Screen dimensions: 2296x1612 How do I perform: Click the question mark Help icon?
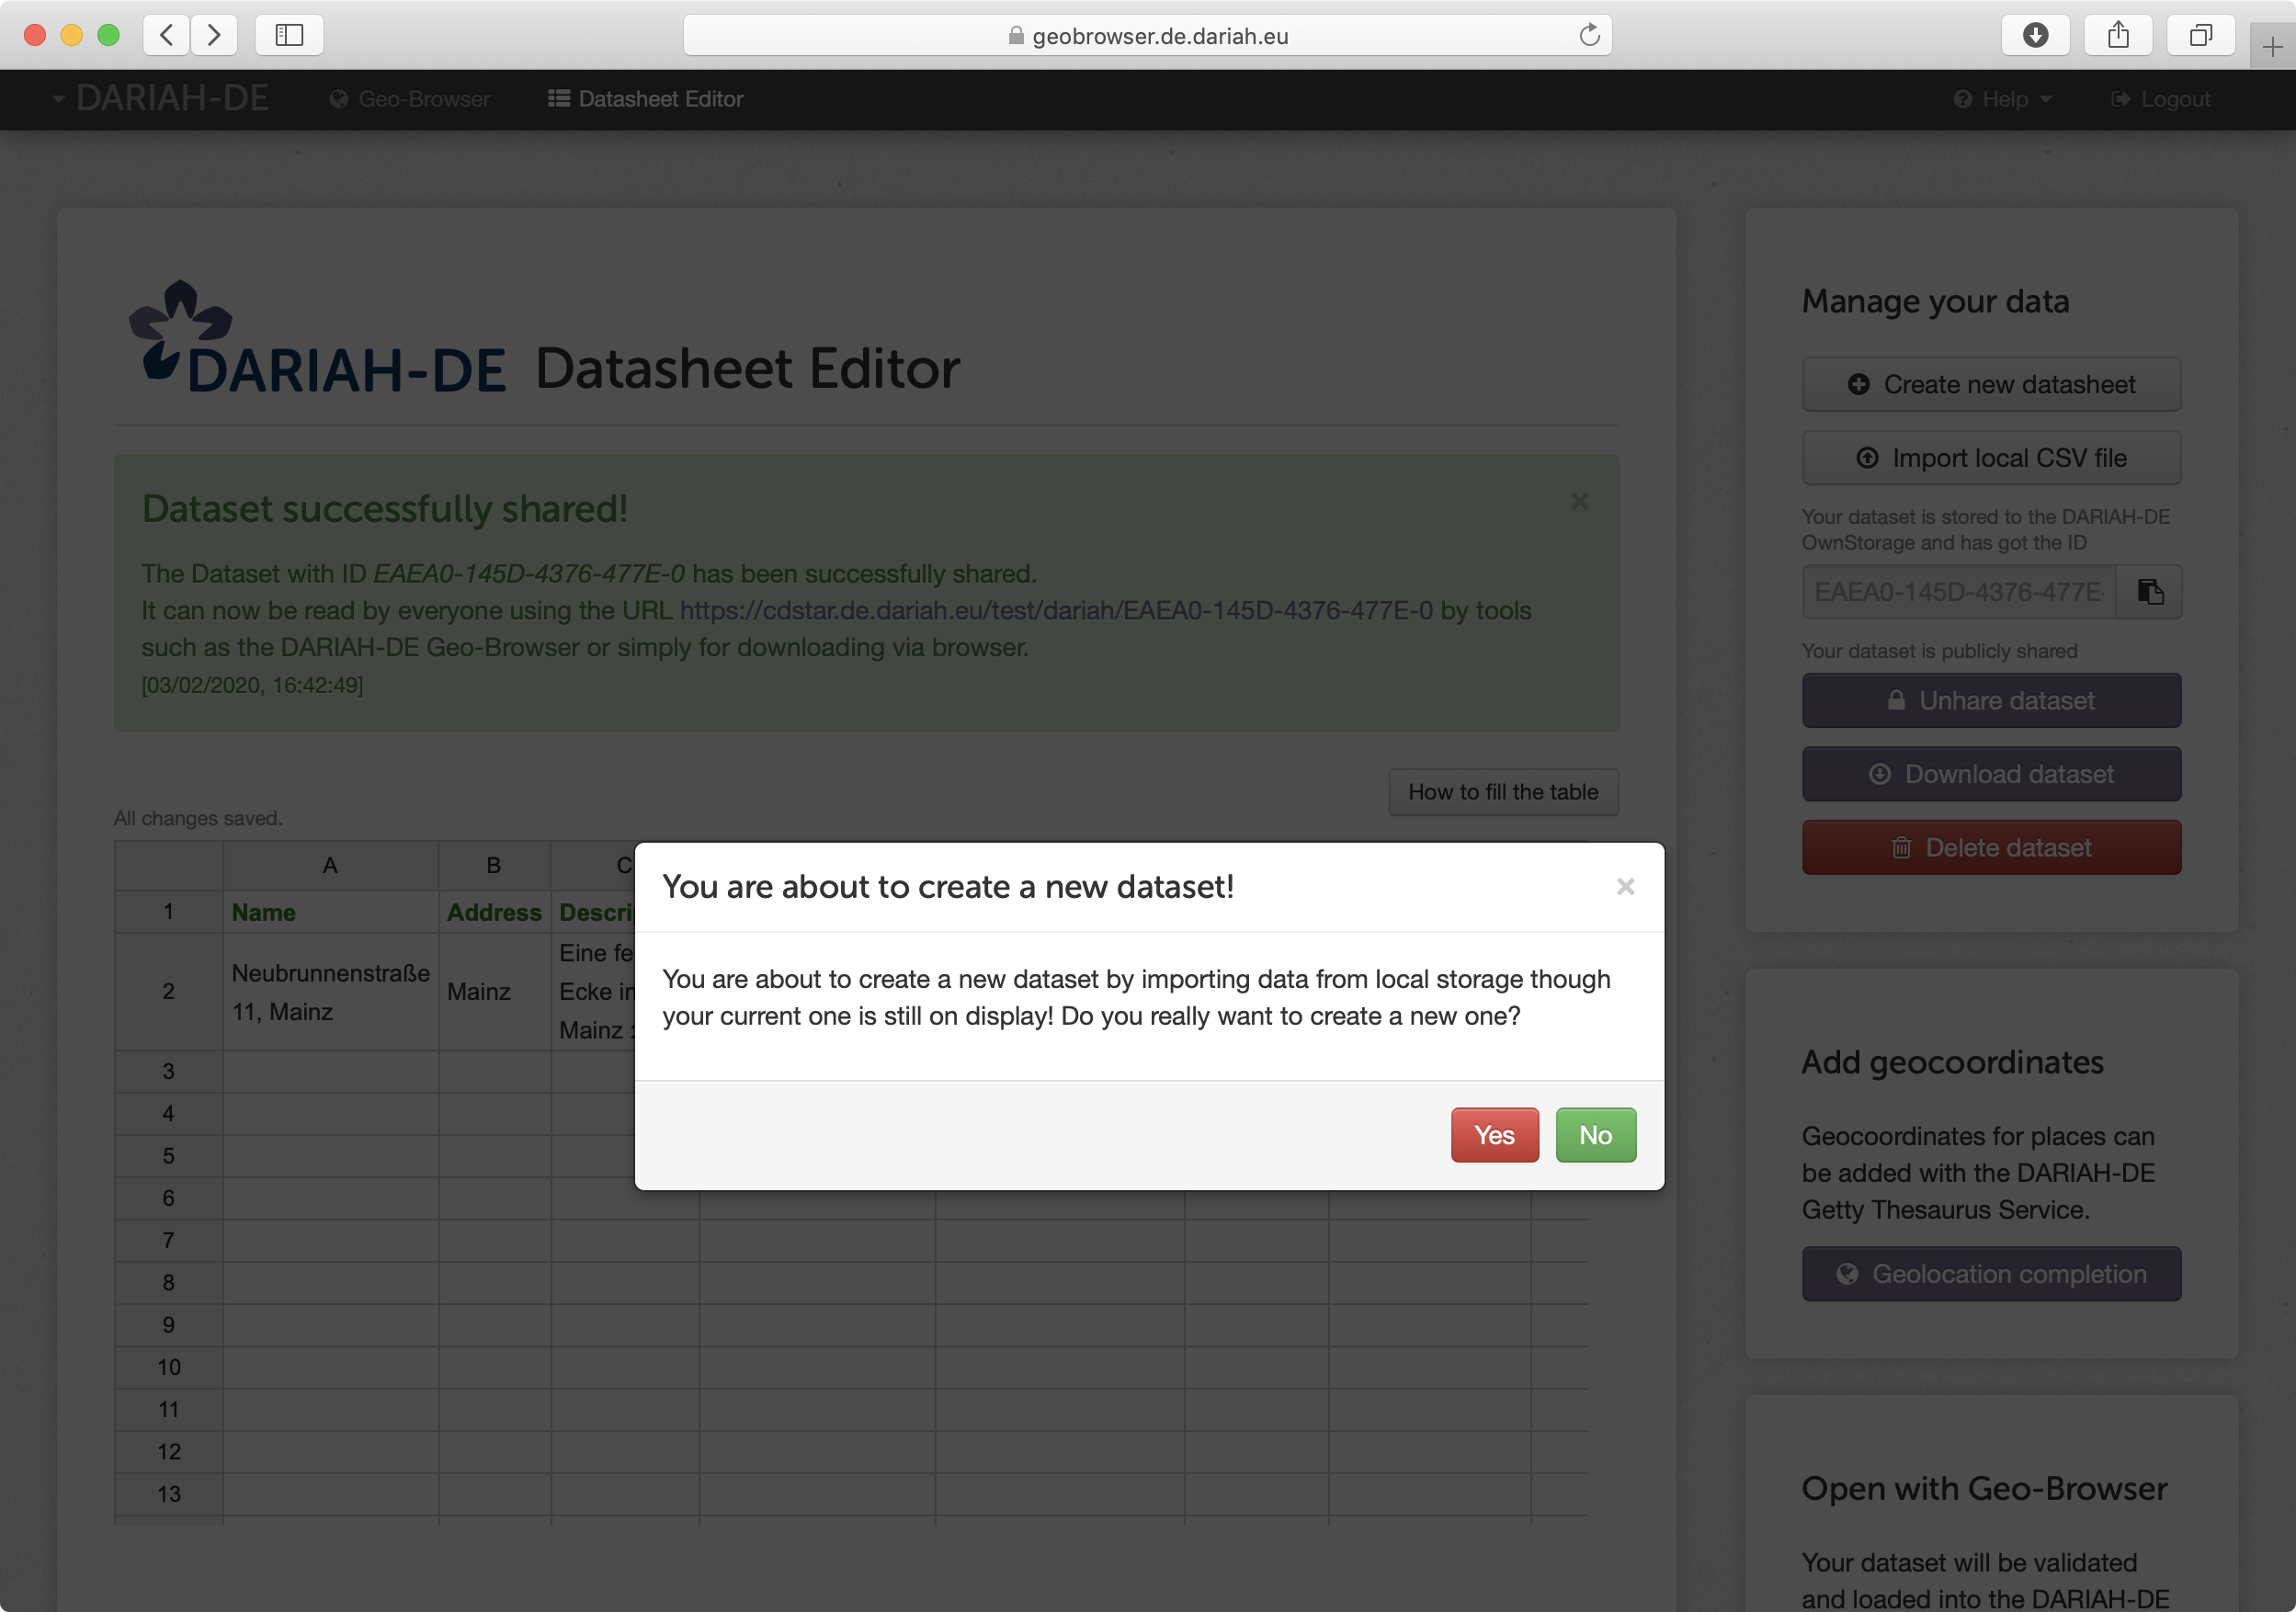click(x=1962, y=99)
